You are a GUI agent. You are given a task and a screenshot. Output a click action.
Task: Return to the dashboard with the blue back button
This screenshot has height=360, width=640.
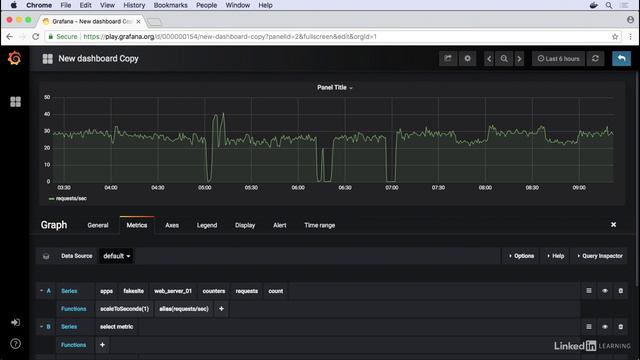621,58
